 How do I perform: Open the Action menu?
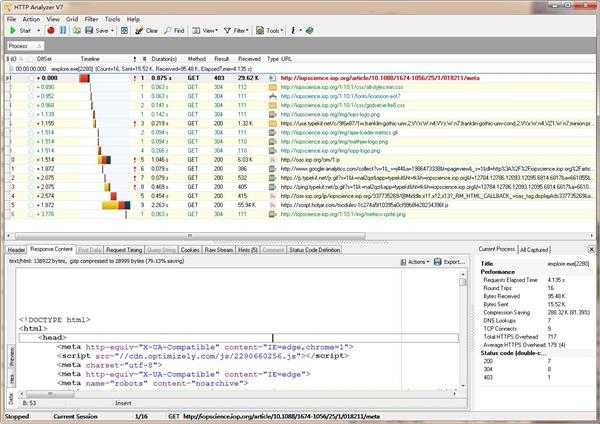[x=31, y=19]
